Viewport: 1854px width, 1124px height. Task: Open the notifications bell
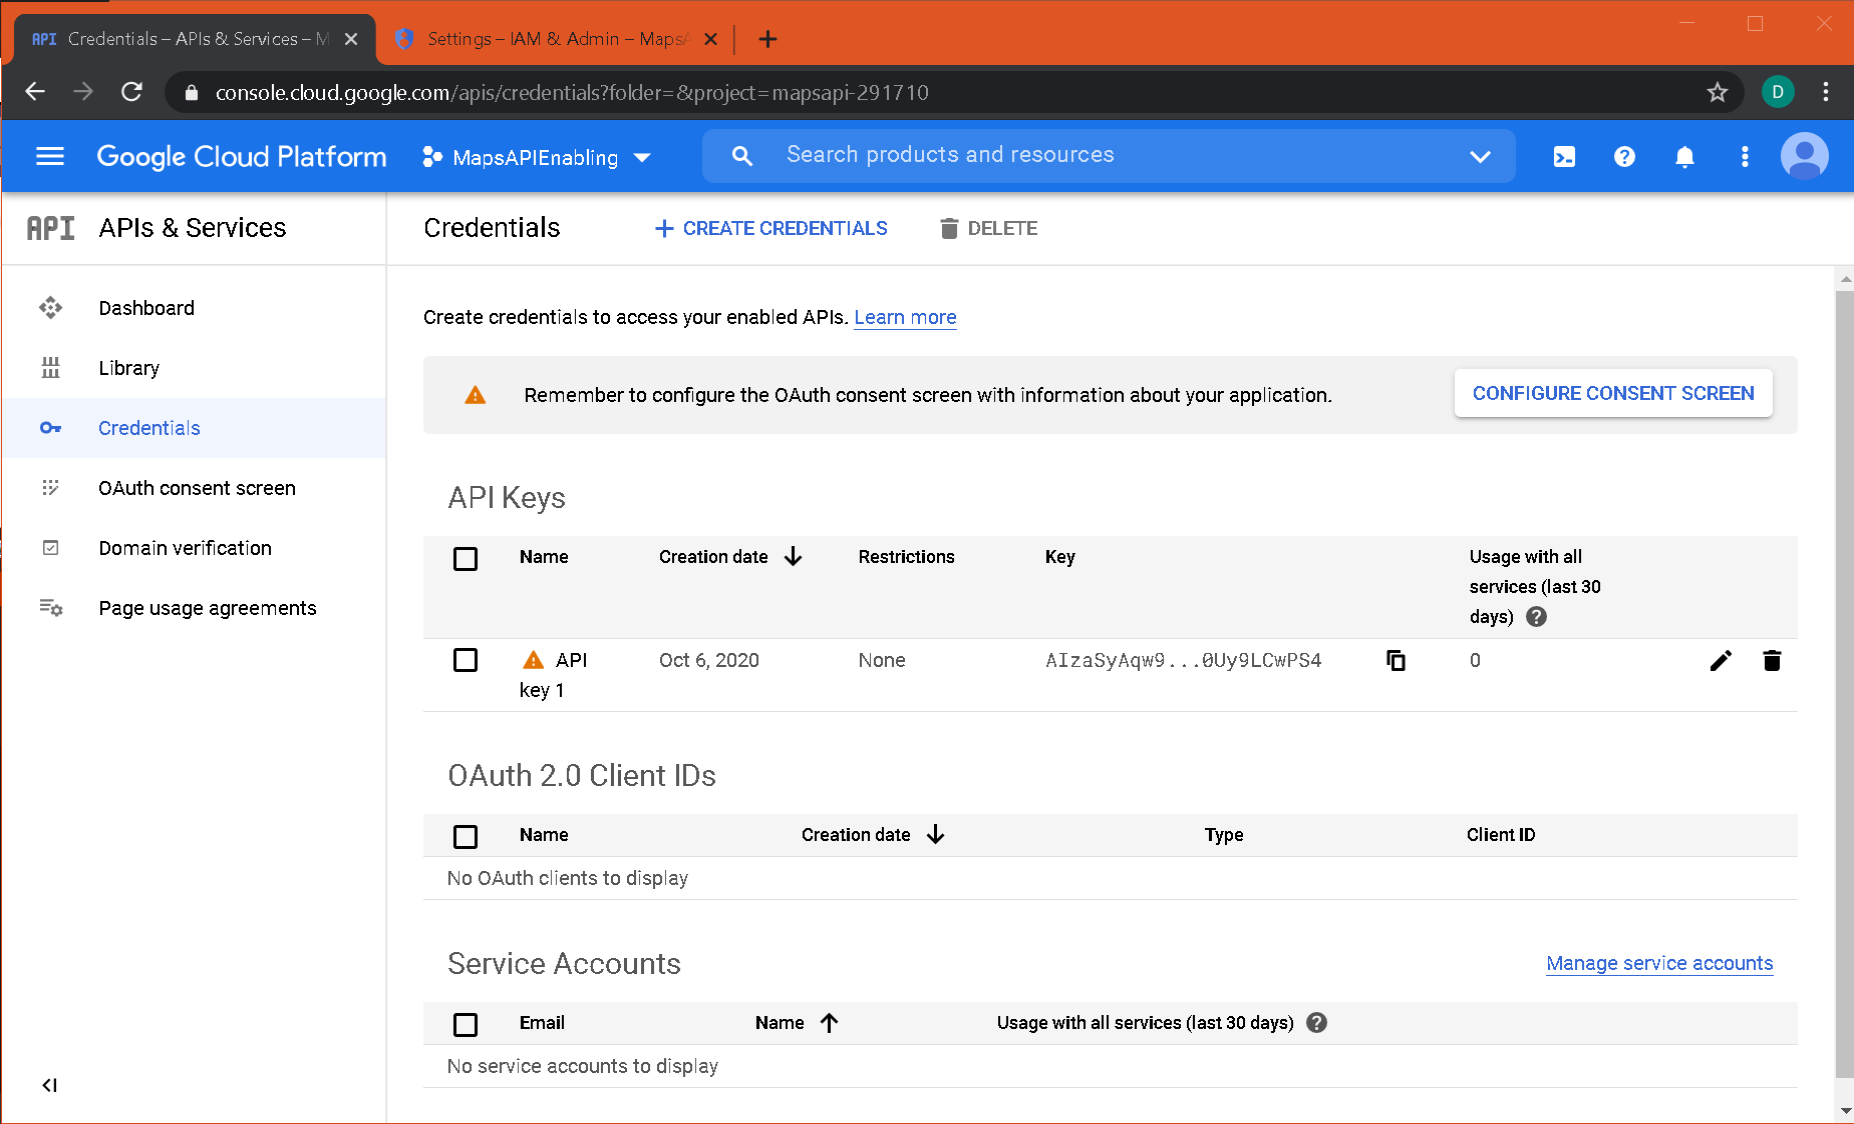(x=1684, y=157)
